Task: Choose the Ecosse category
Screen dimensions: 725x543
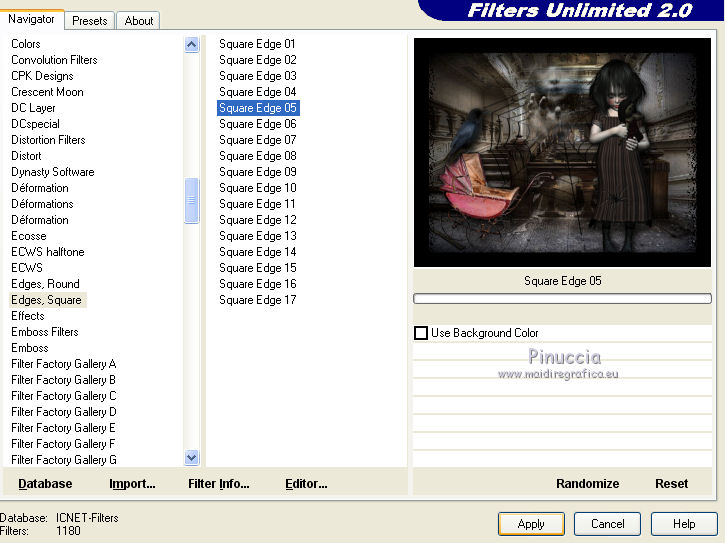Action: [x=29, y=236]
